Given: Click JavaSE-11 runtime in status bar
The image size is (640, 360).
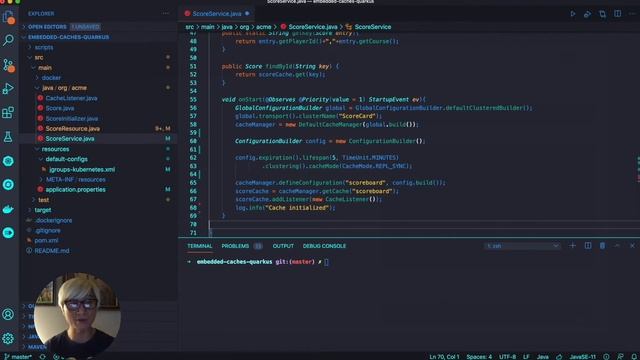Looking at the screenshot, I should (x=582, y=357).
